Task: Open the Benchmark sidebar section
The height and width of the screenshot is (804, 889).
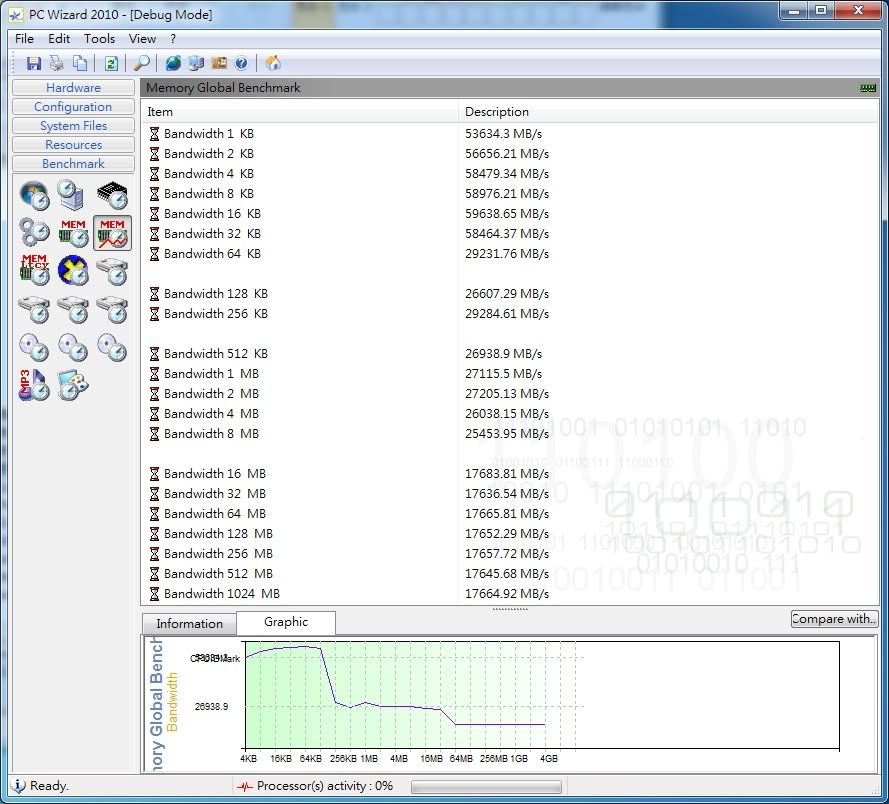Action: click(73, 163)
